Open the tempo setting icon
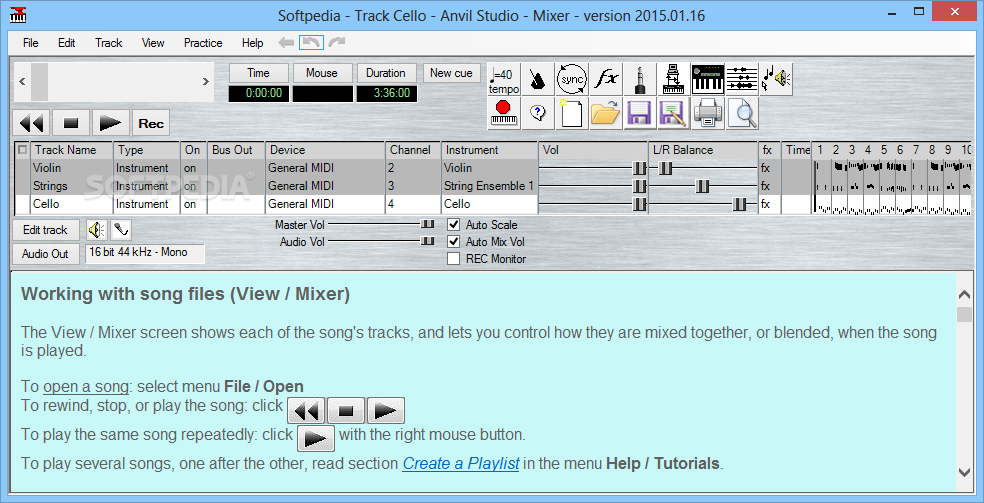 click(x=503, y=80)
